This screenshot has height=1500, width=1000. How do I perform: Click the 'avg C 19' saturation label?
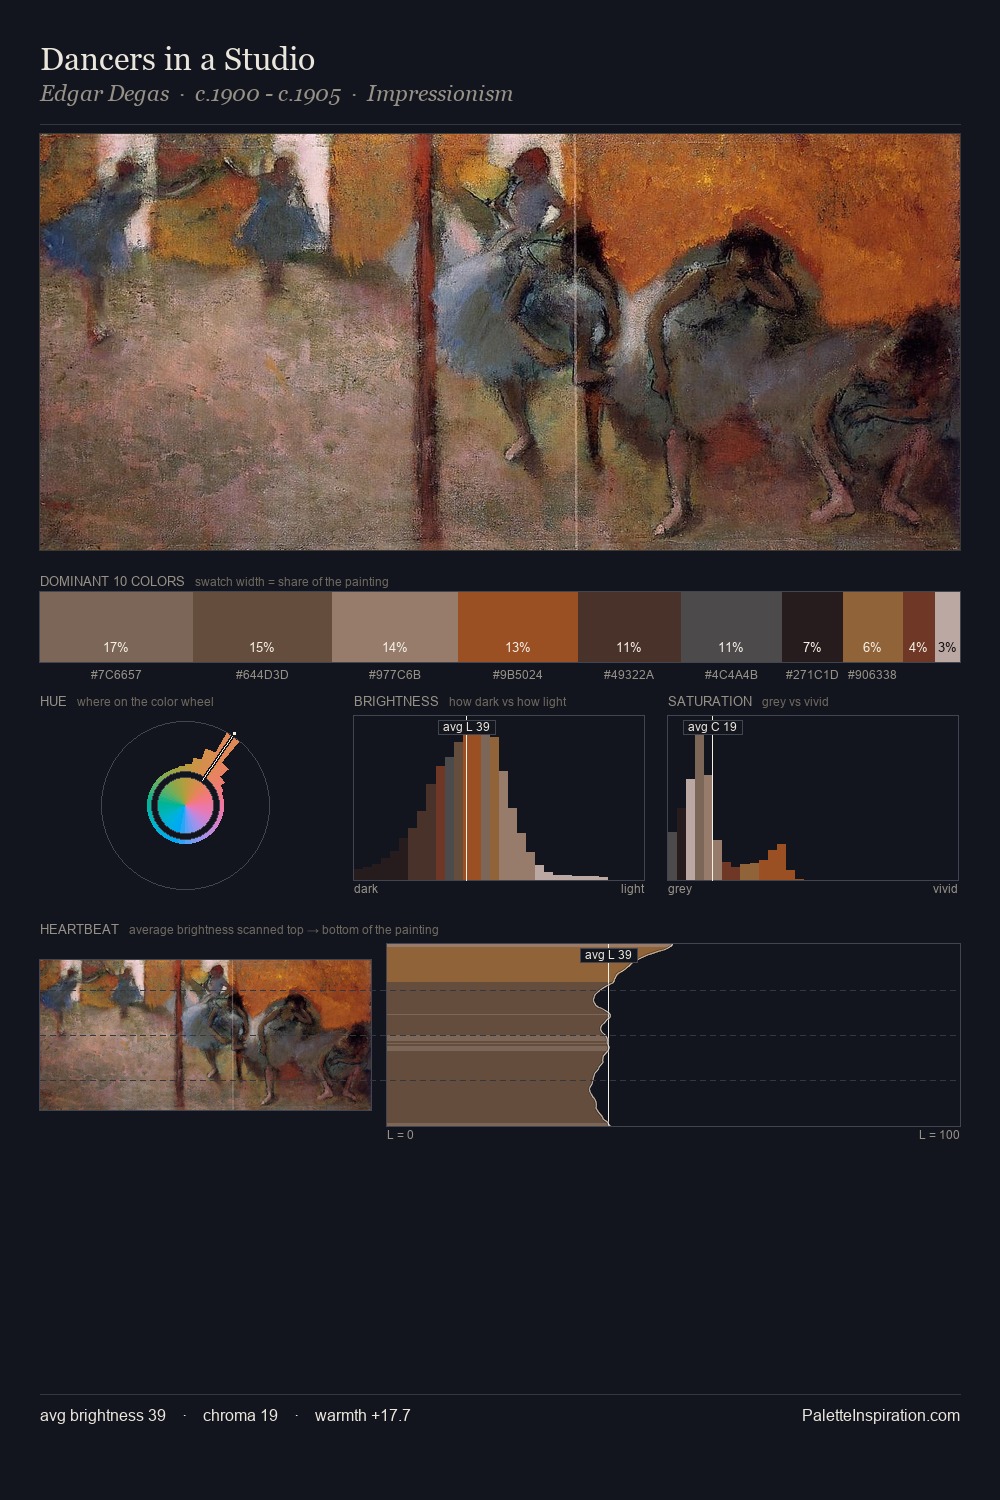712,727
